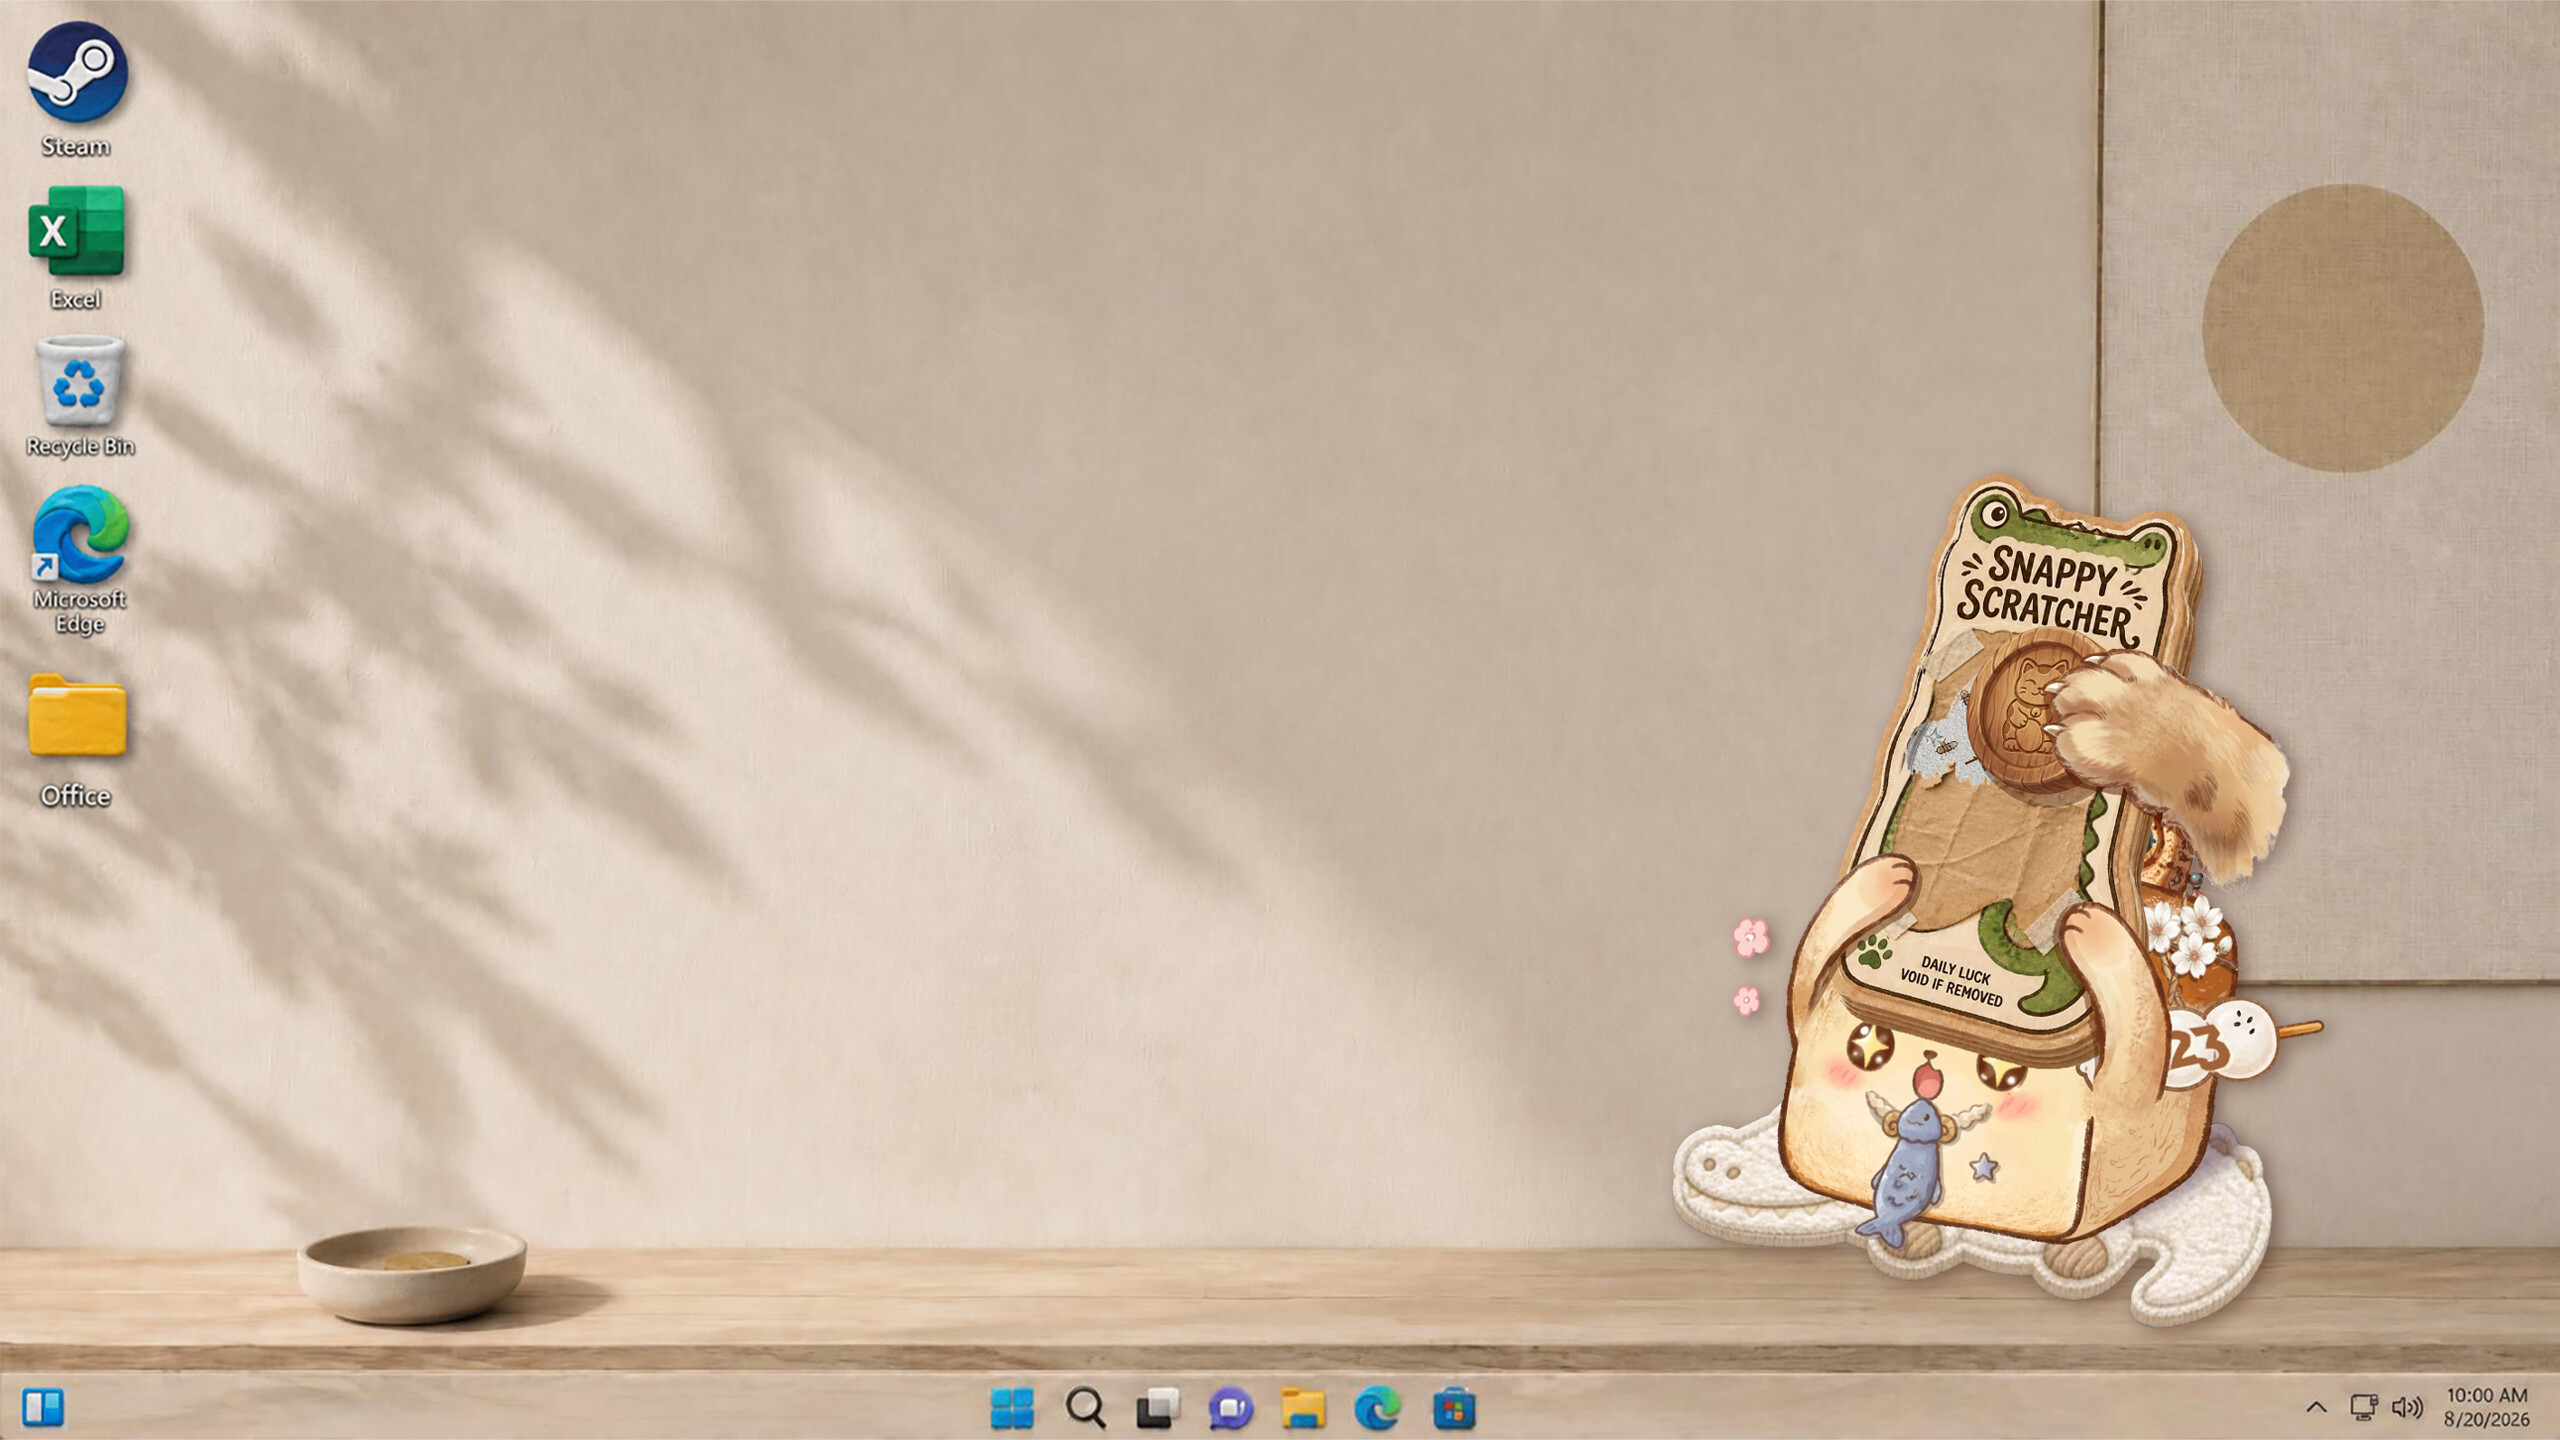Click the taskbar Search magnifier
Viewport: 2560px width, 1440px height.
coord(1085,1408)
